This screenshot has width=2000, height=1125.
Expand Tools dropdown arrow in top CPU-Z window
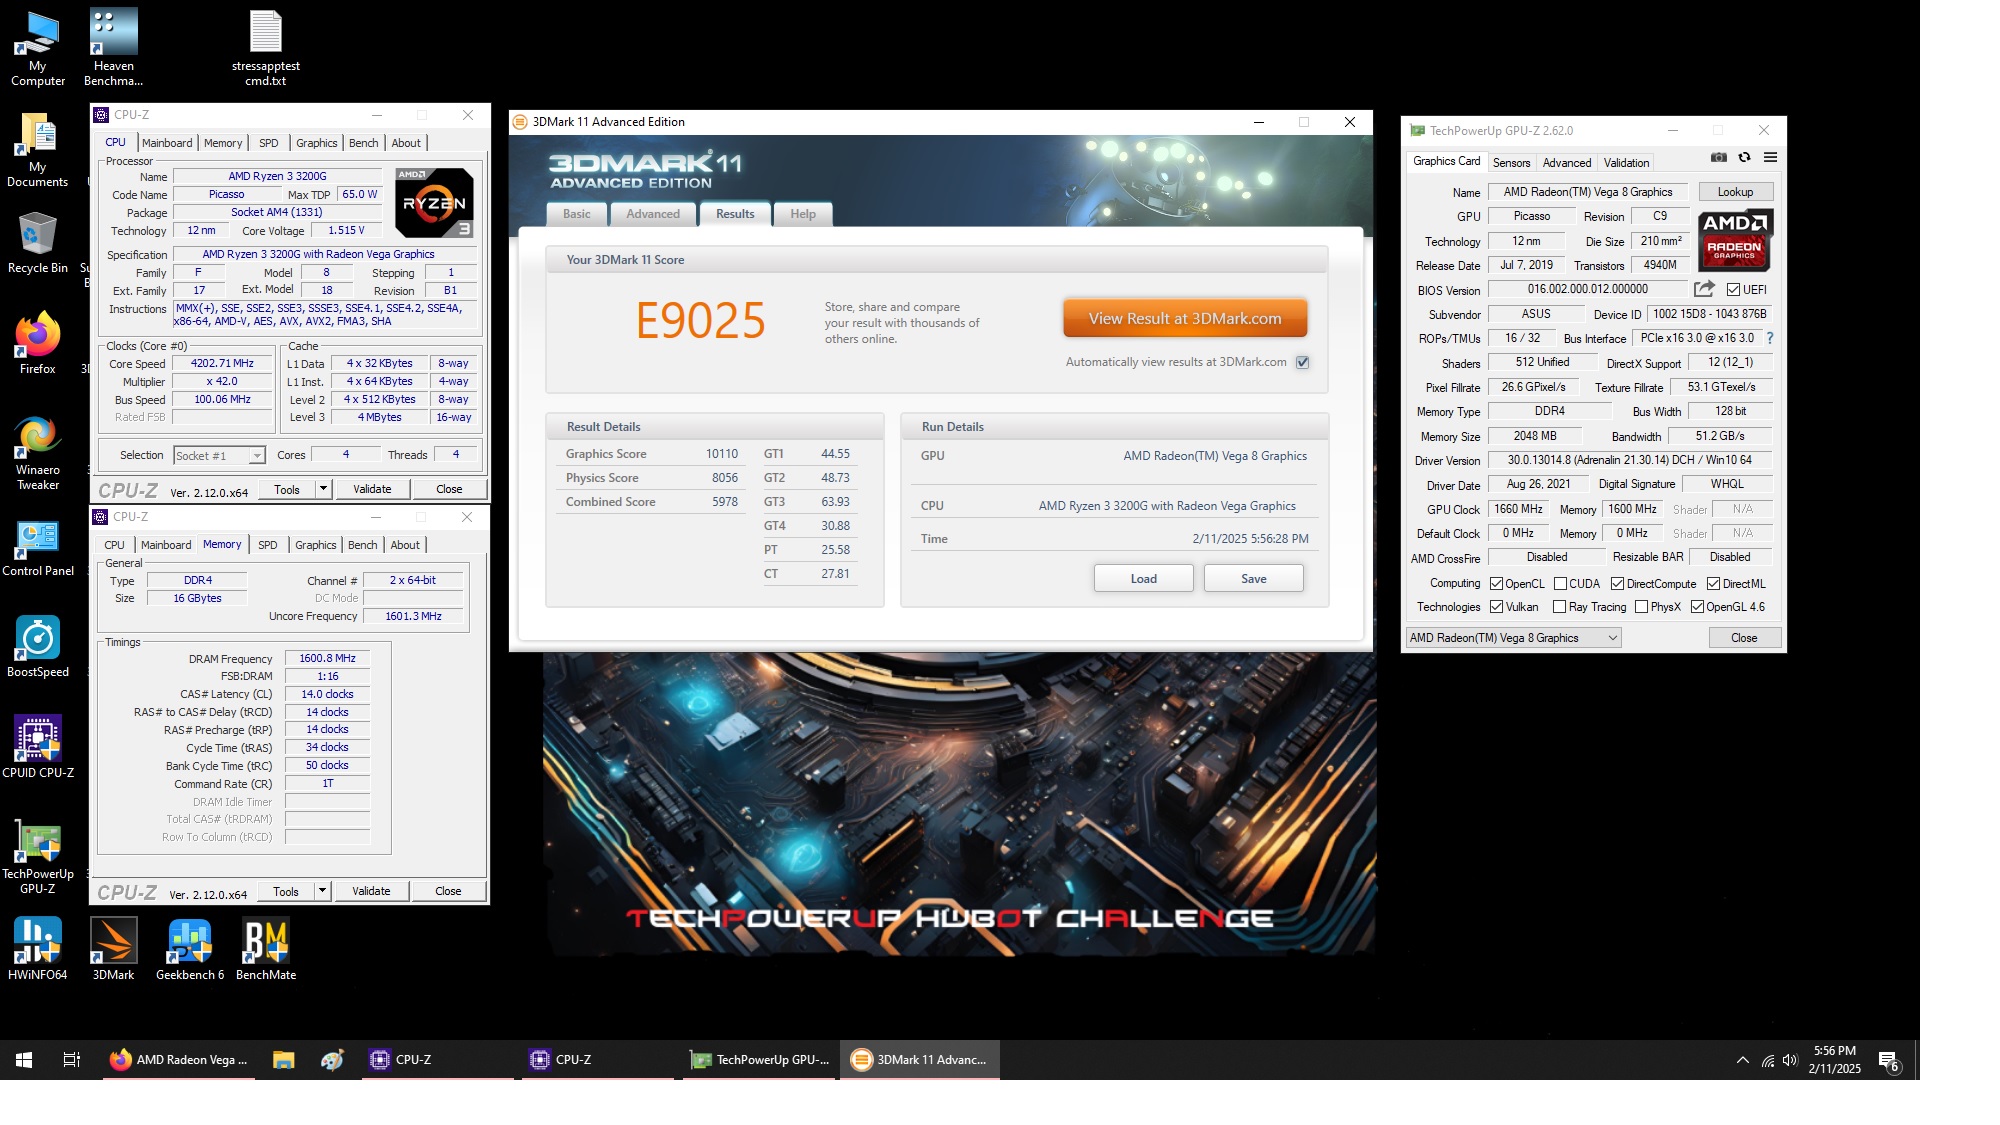pos(323,489)
